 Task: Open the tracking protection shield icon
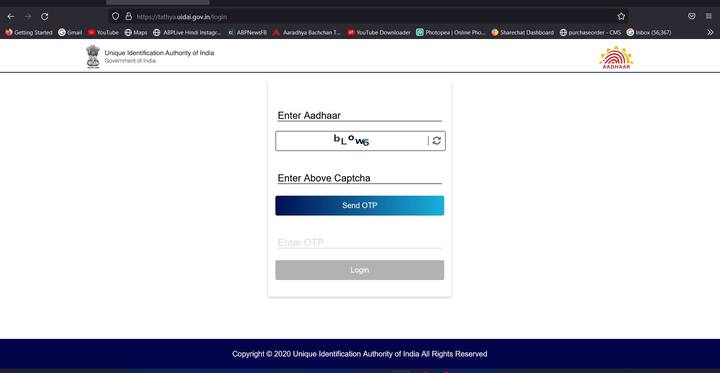pyautogui.click(x=115, y=17)
